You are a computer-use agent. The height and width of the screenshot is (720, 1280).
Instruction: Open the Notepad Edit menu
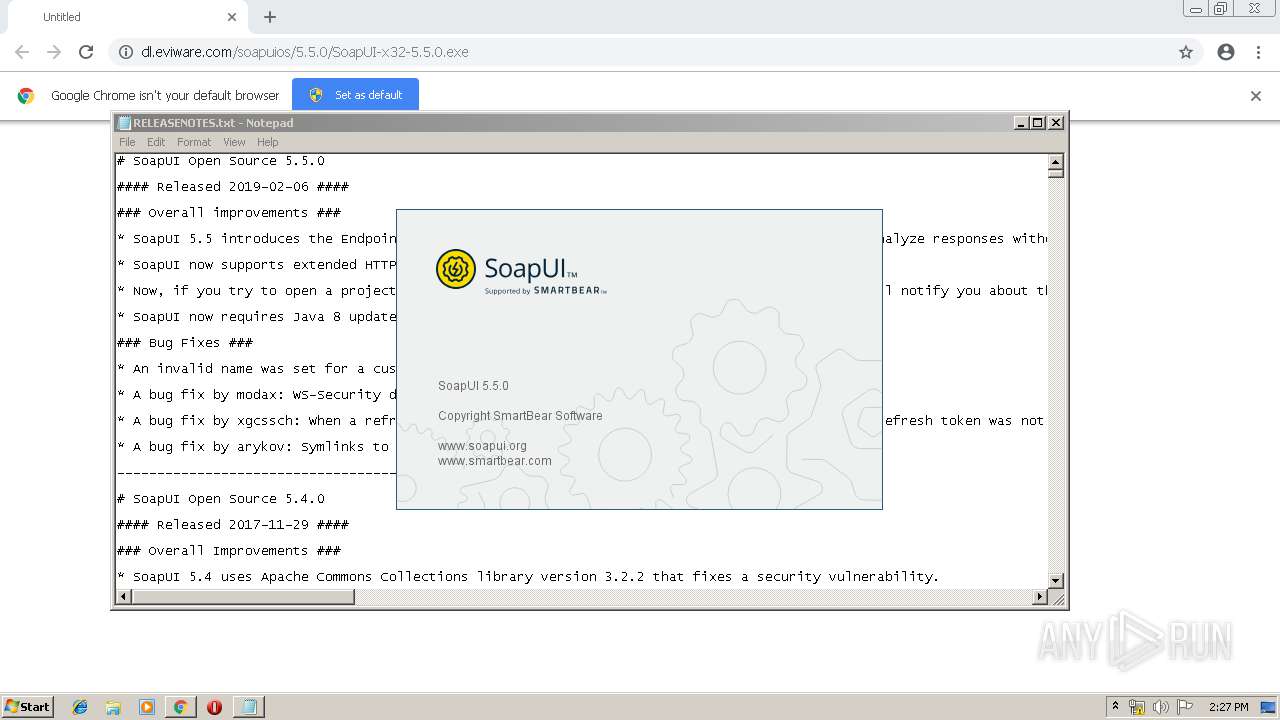coord(156,142)
